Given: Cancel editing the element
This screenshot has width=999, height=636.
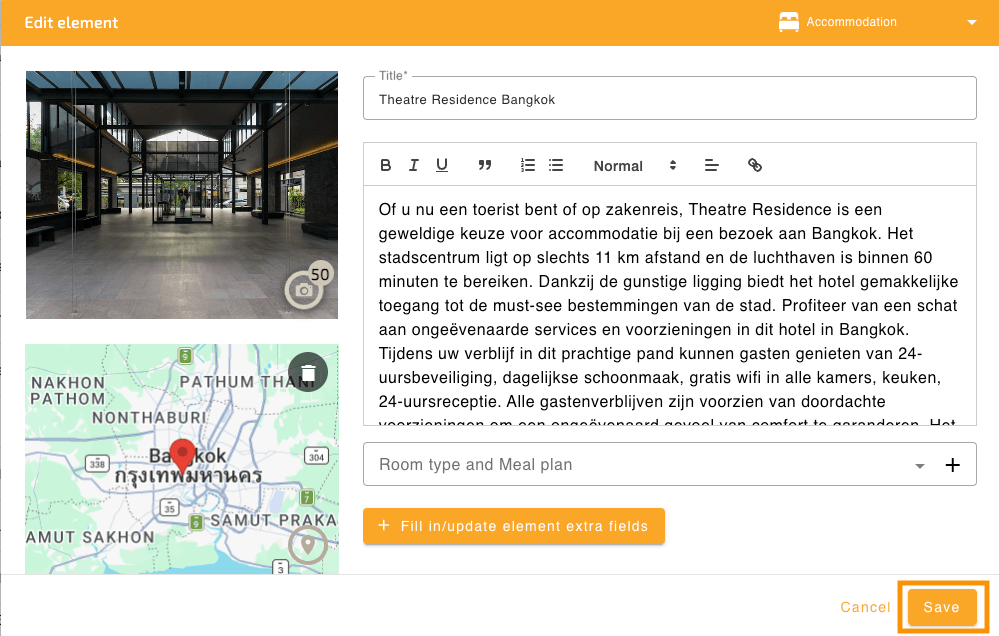Looking at the screenshot, I should pos(865,607).
